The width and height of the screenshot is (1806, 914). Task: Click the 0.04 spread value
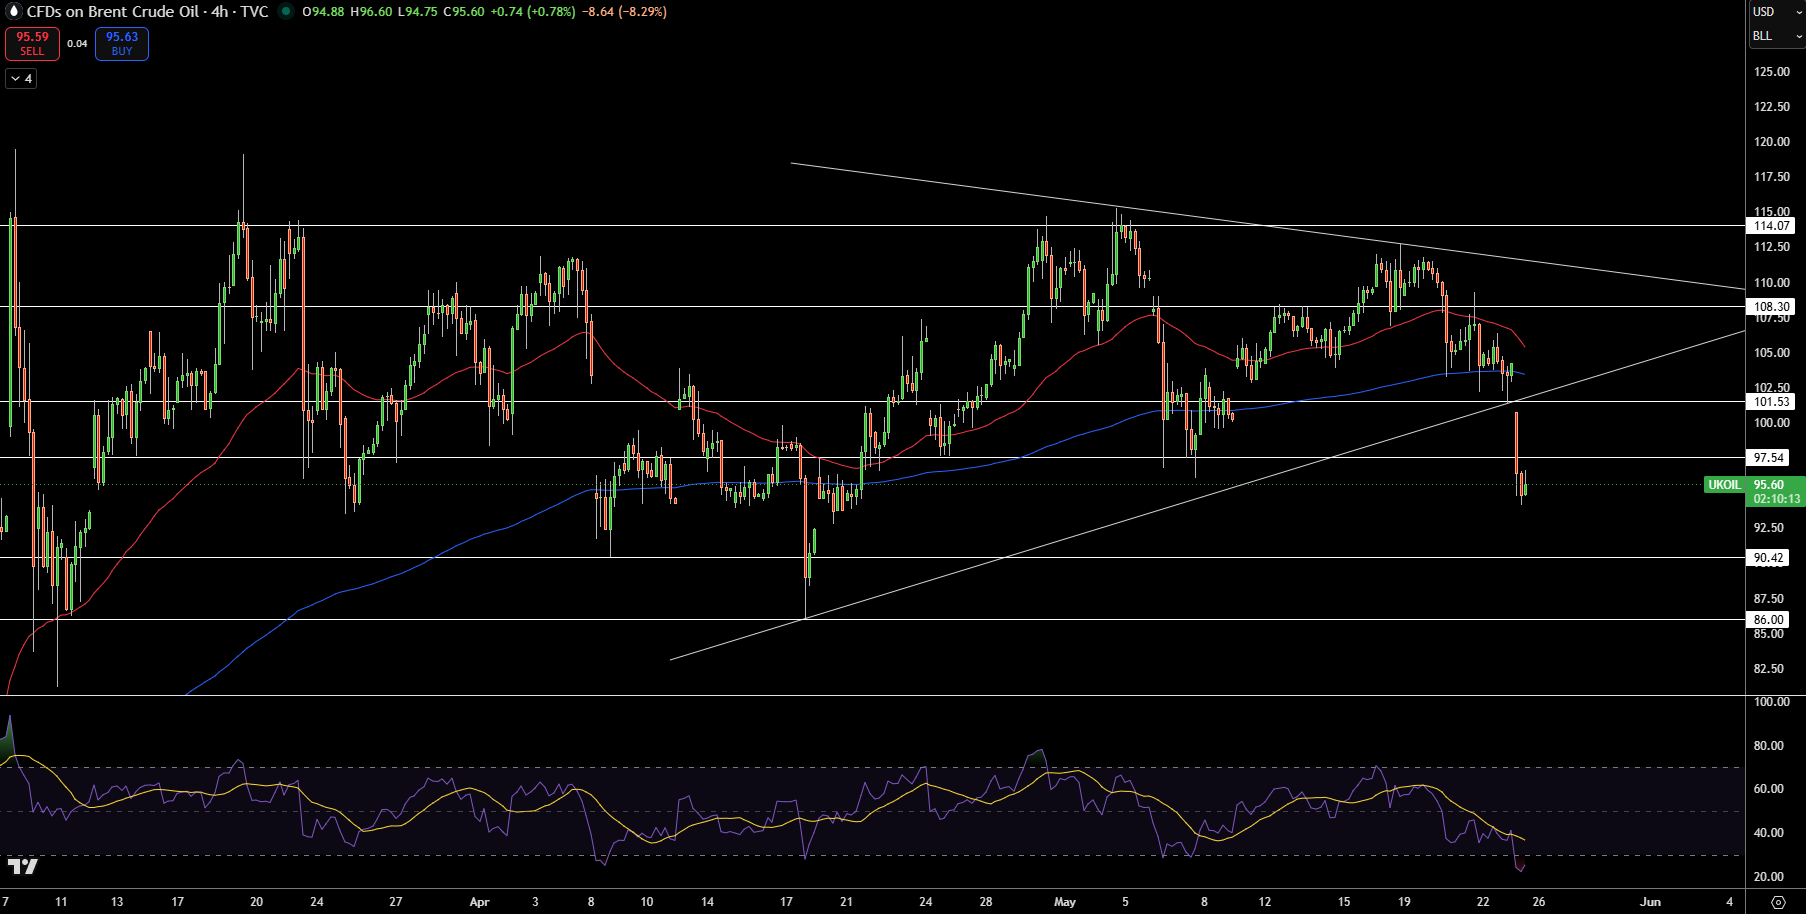click(77, 44)
